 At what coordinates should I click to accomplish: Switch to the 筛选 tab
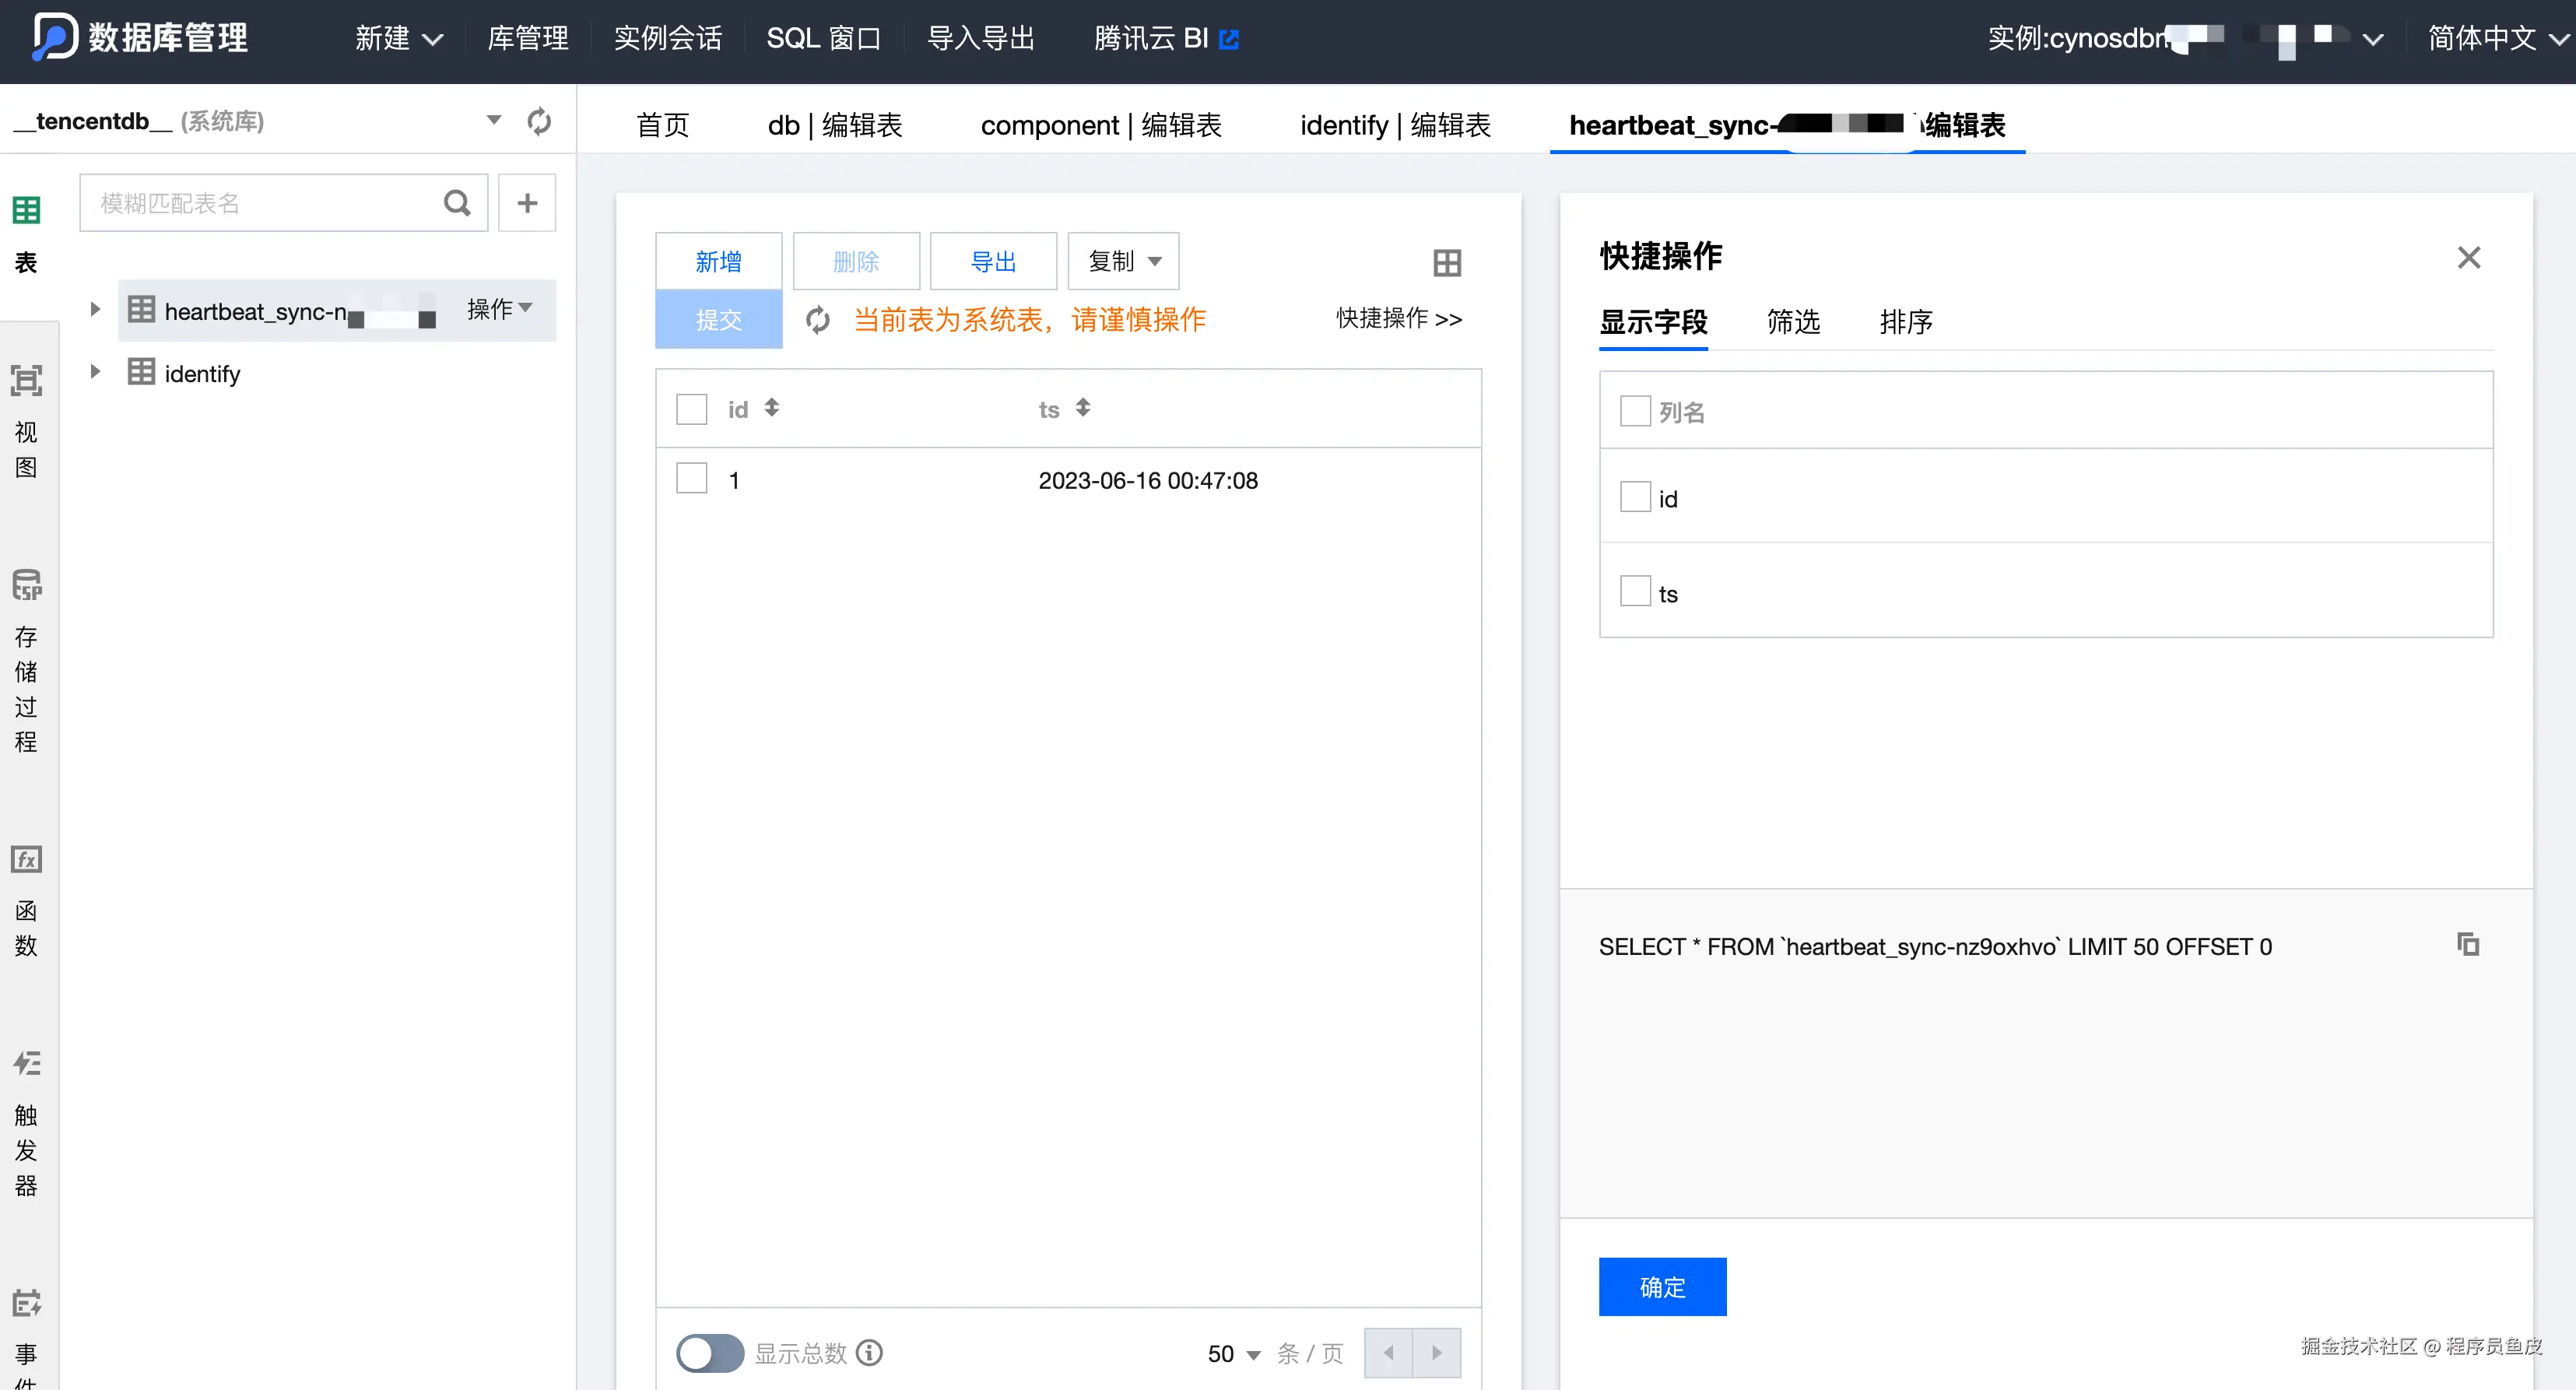(1792, 322)
